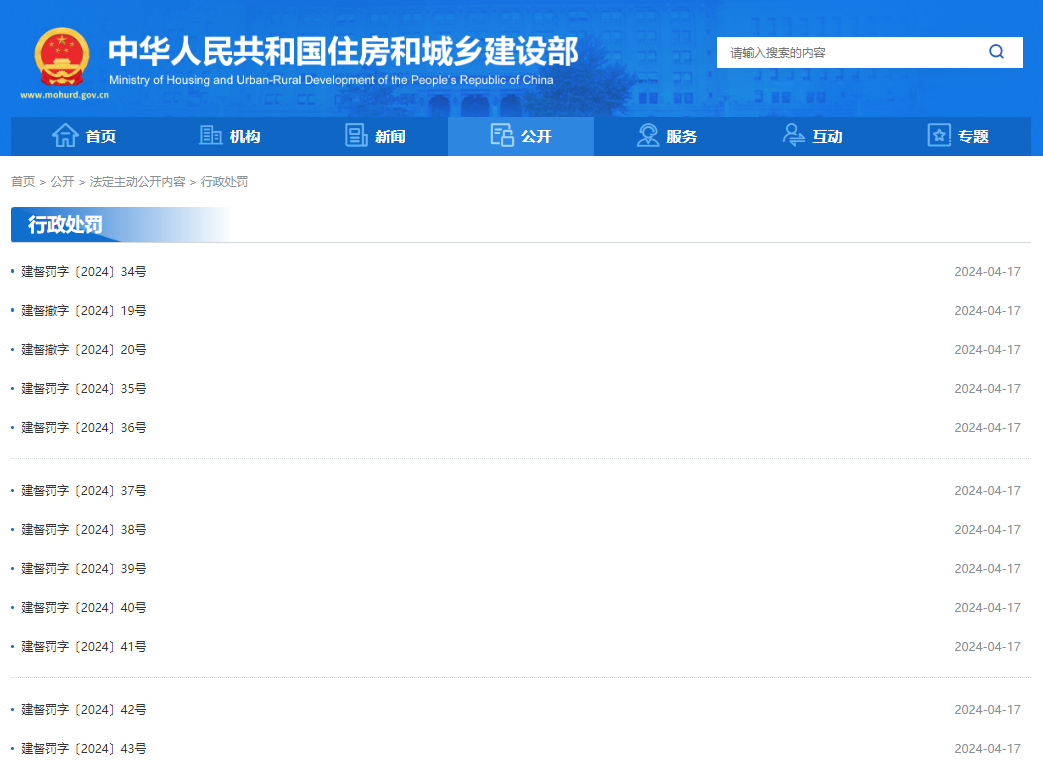Click 行政处罚 in the breadcrumb

click(224, 182)
